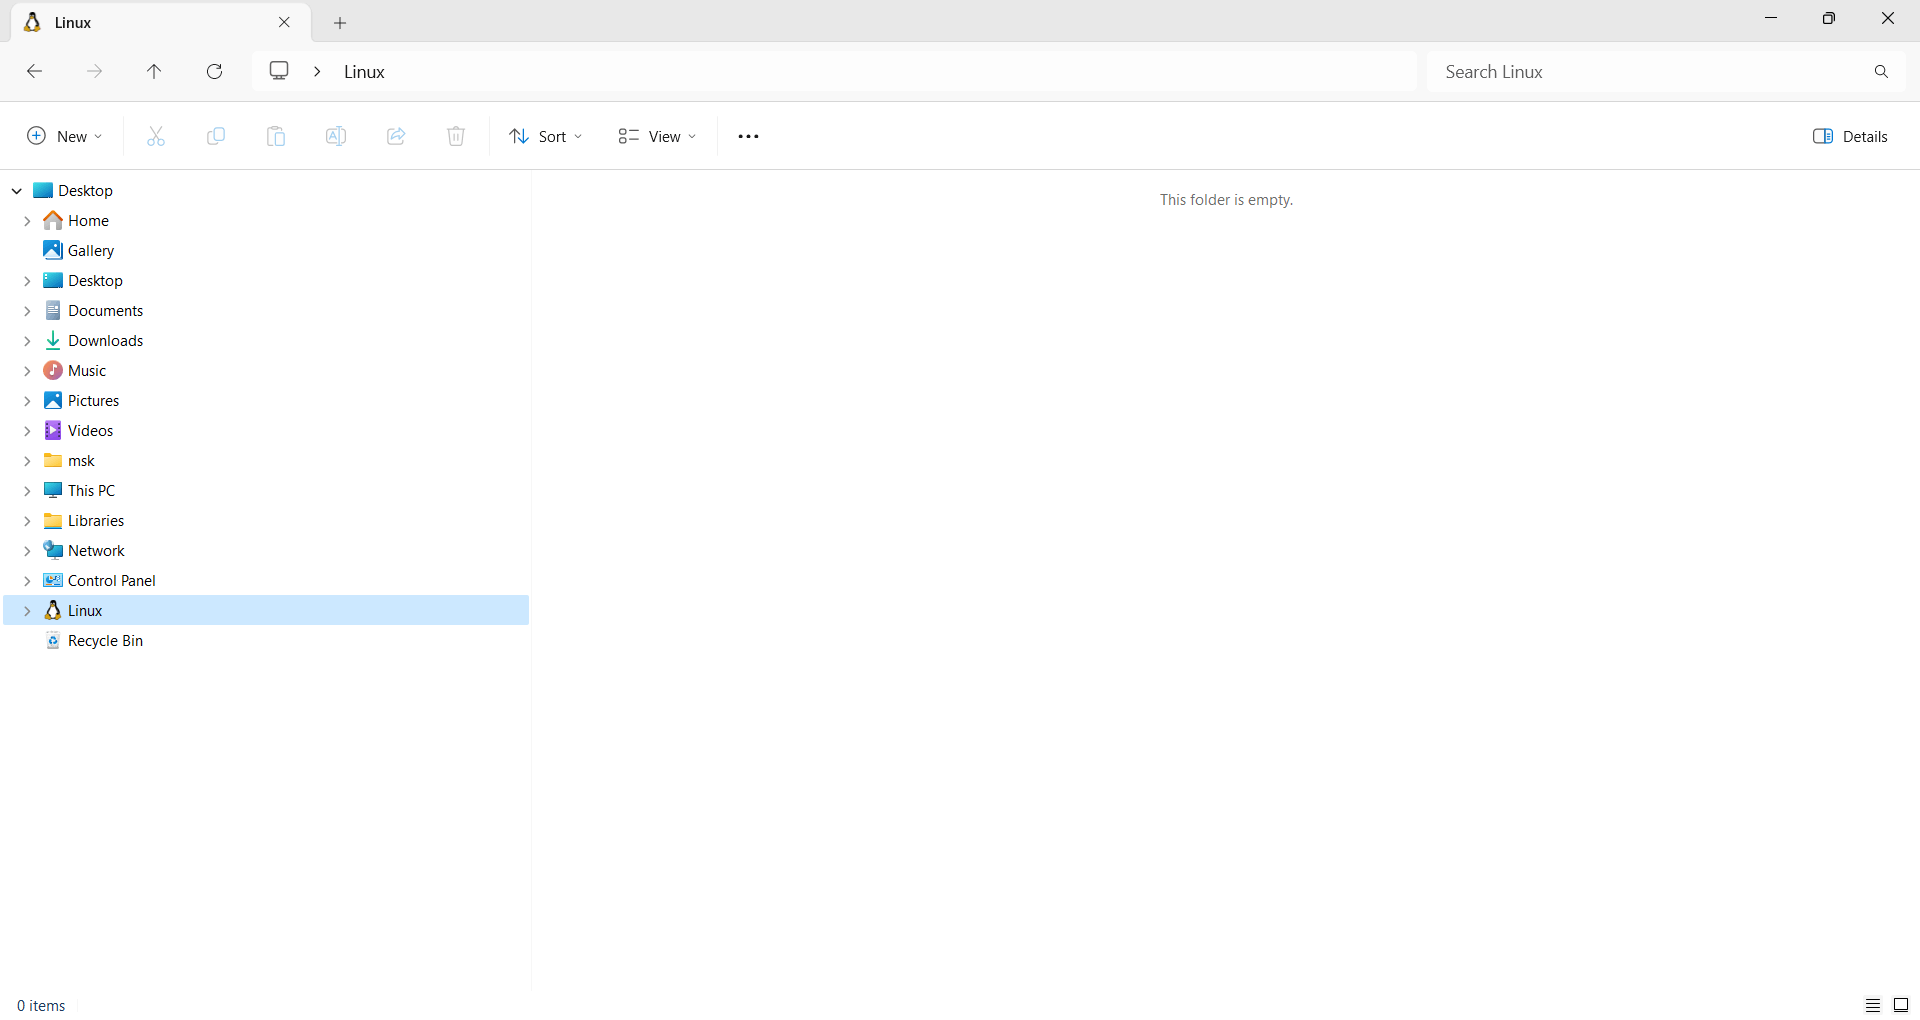Open the New button menu
The width and height of the screenshot is (1920, 1020).
pyautogui.click(x=64, y=136)
